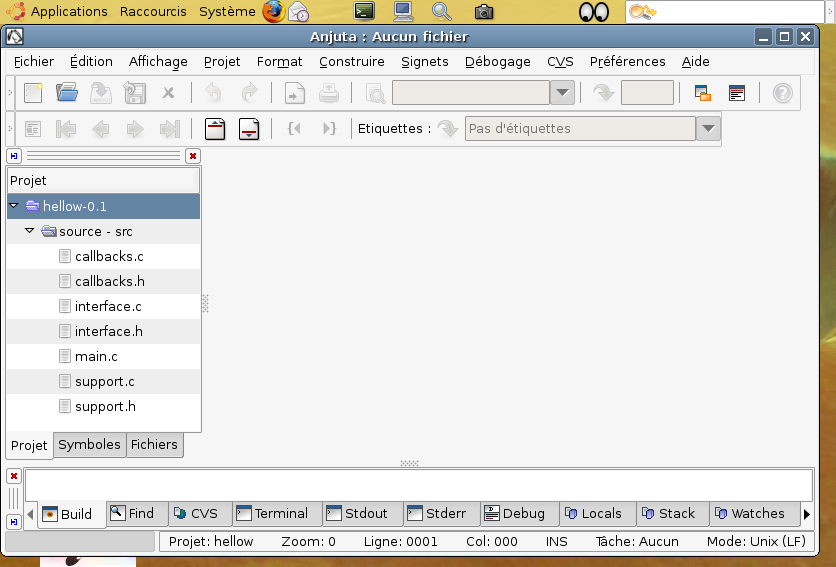This screenshot has height=567, width=836.
Task: Click the Find magnifier toolbar icon
Action: tap(375, 93)
